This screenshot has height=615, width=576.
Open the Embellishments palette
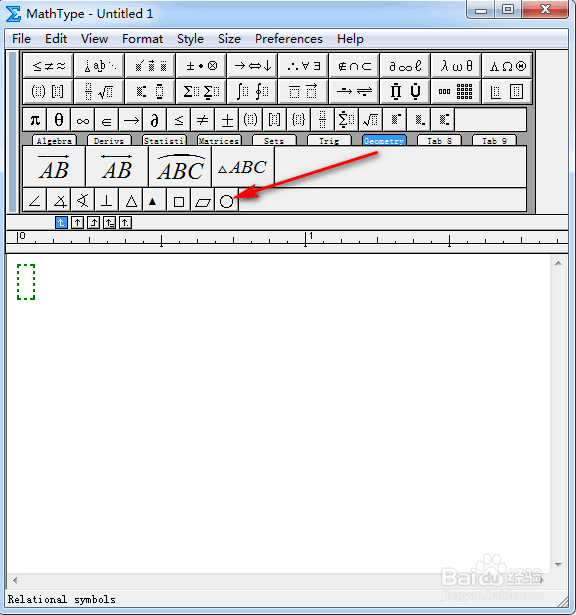(x=150, y=66)
